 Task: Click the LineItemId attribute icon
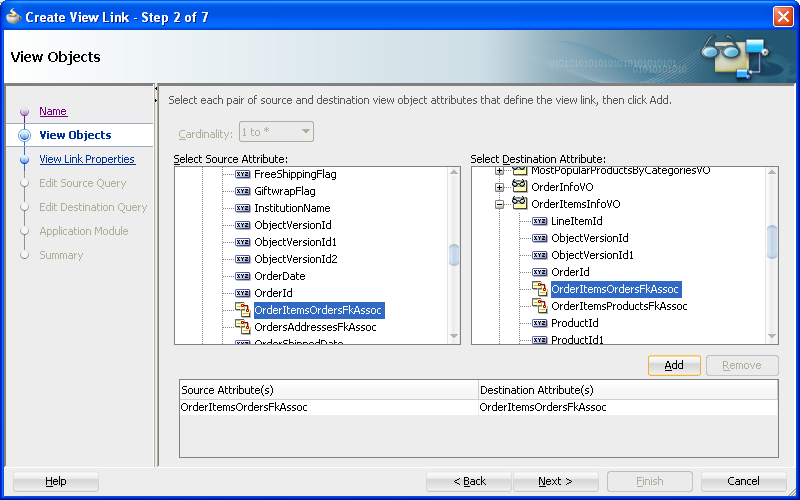coord(539,221)
